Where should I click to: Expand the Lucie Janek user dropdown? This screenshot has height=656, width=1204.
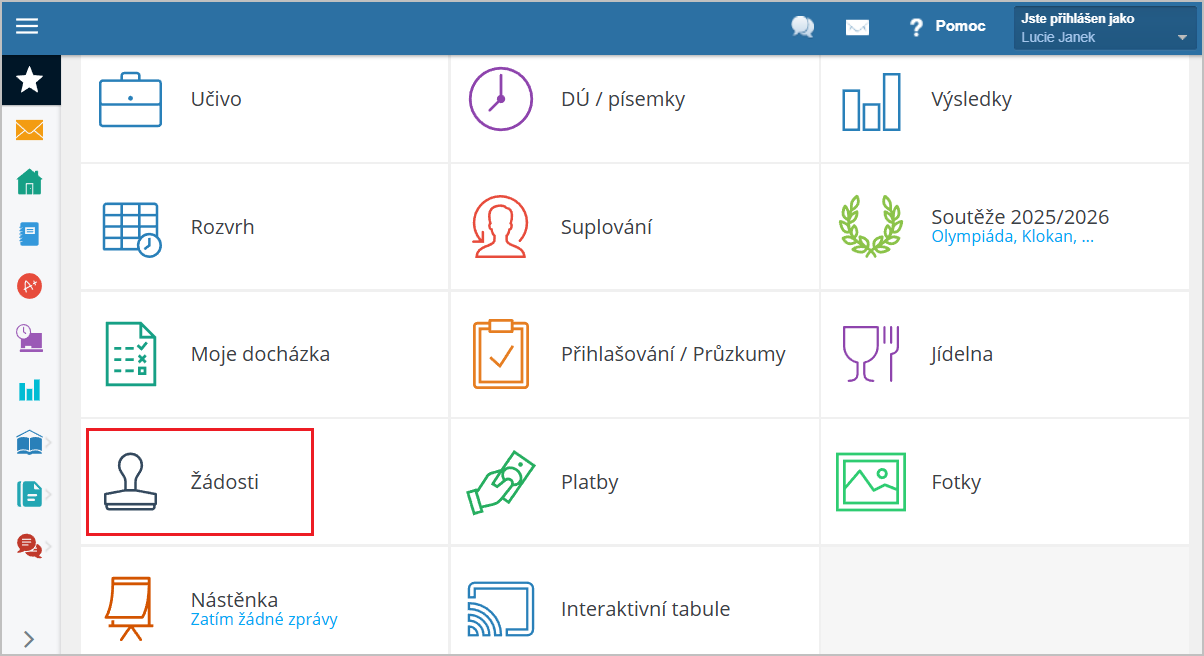[x=1105, y=28]
